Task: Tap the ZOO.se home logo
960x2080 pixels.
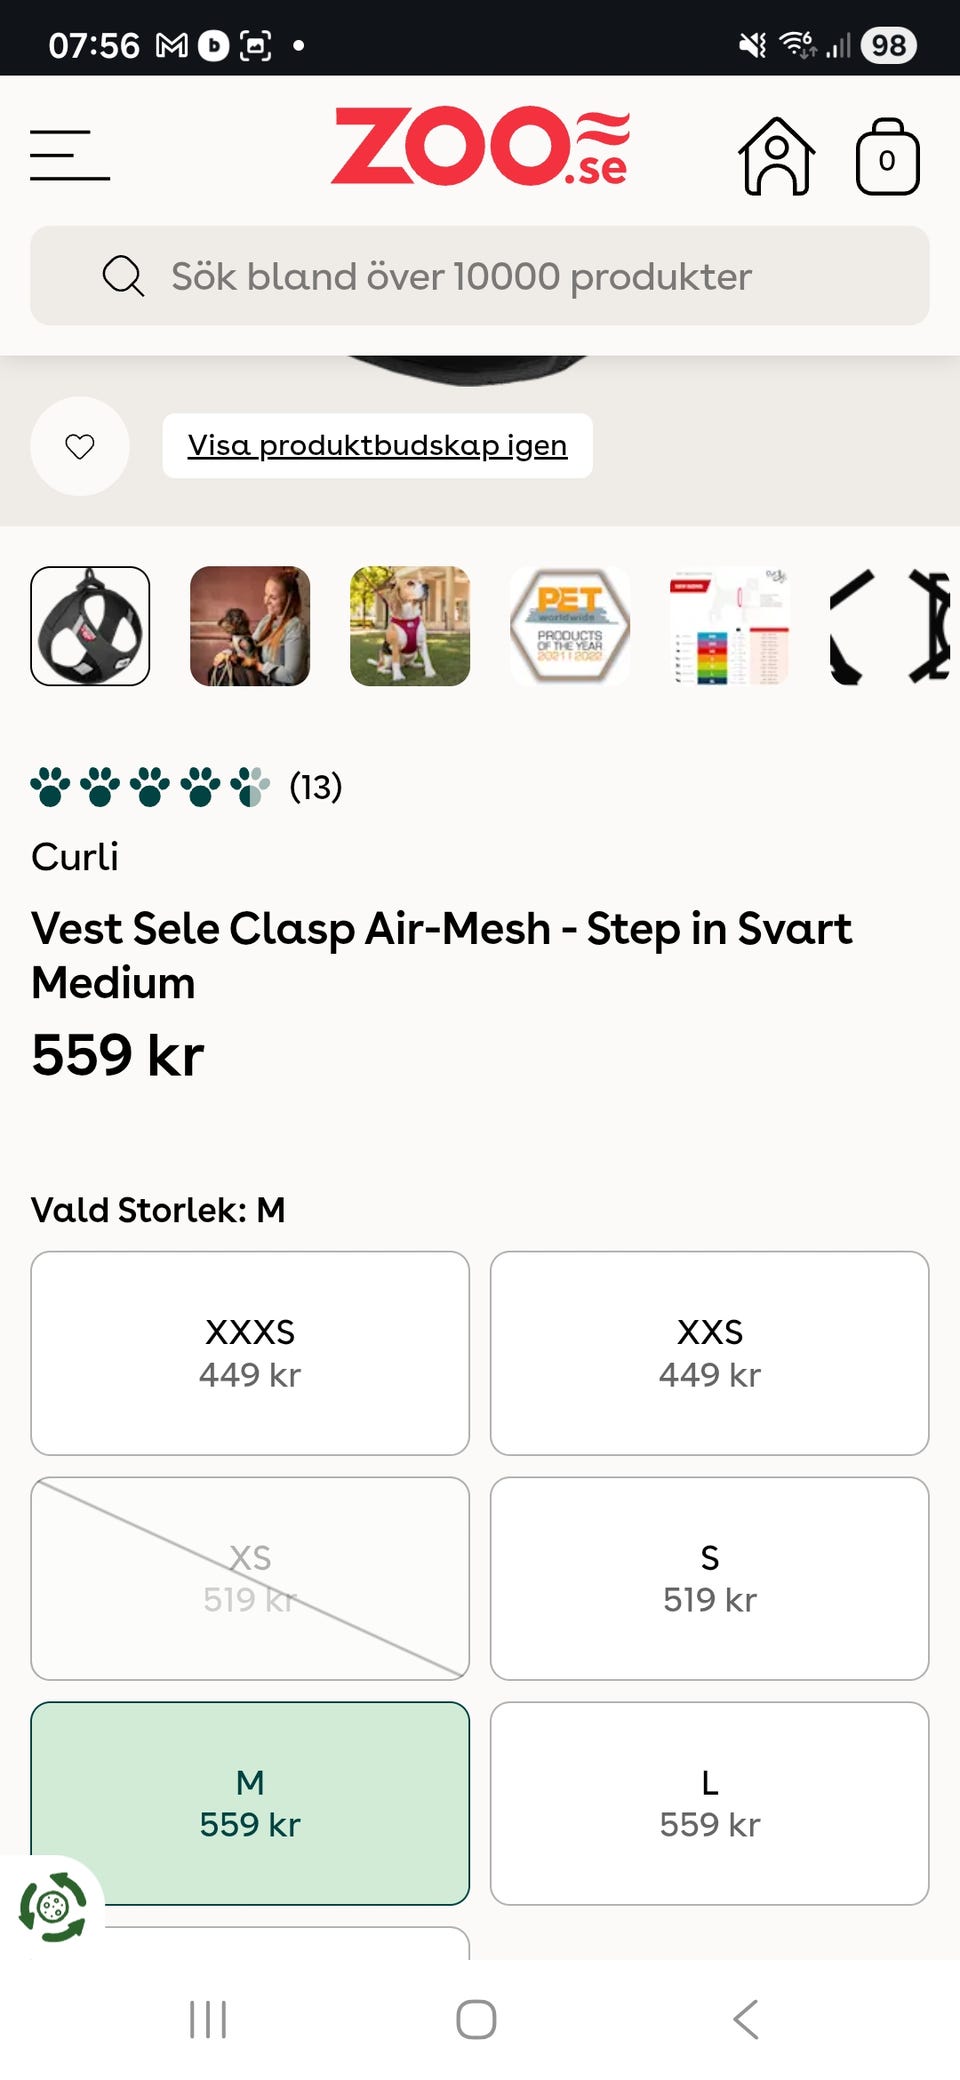Action: [480, 147]
